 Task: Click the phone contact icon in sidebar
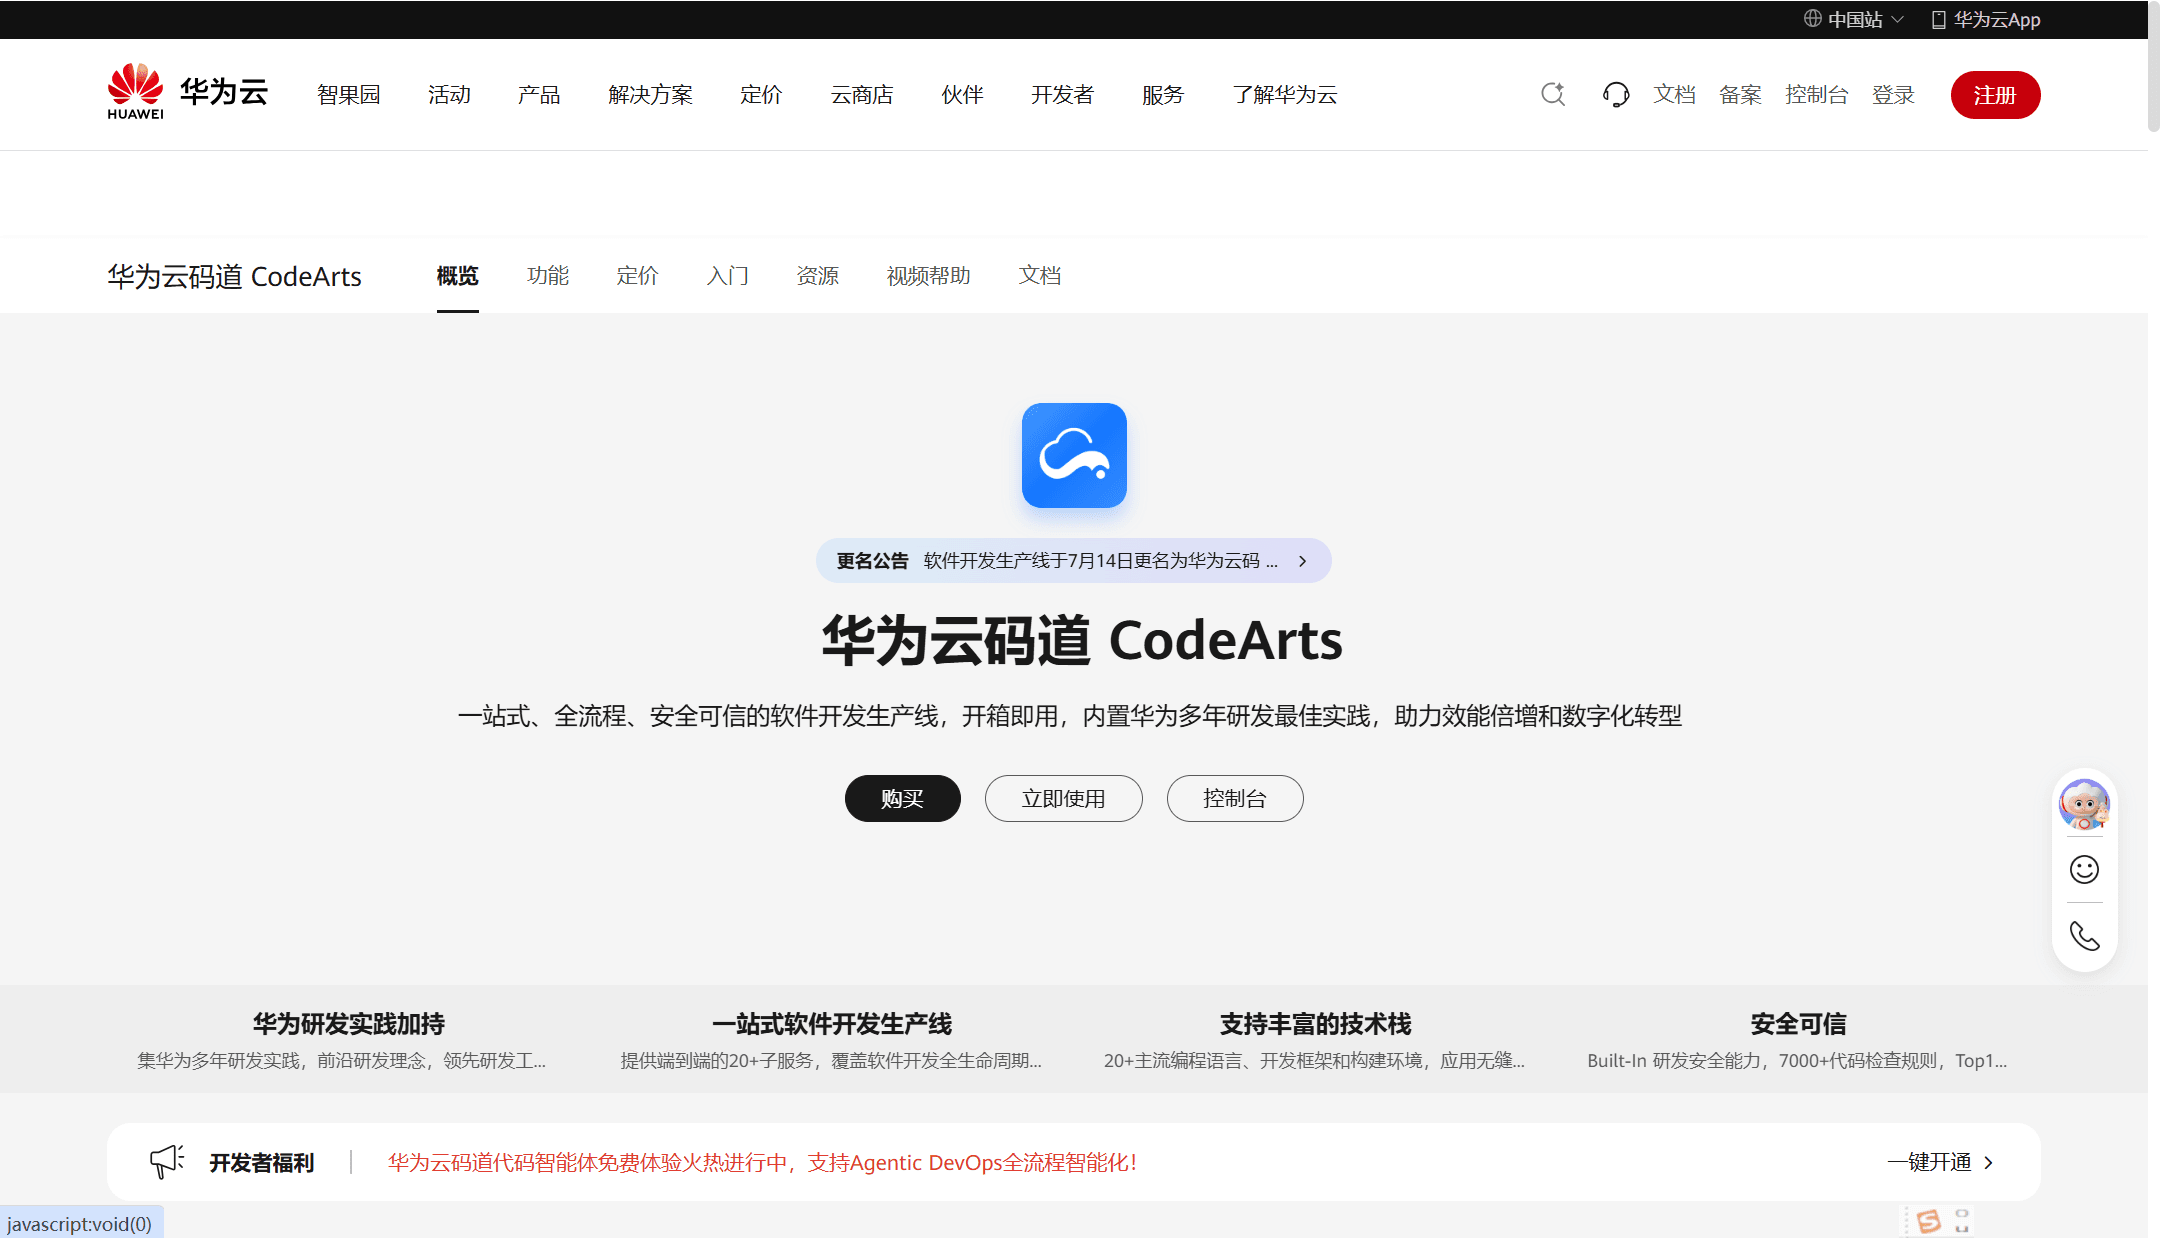[x=2084, y=936]
